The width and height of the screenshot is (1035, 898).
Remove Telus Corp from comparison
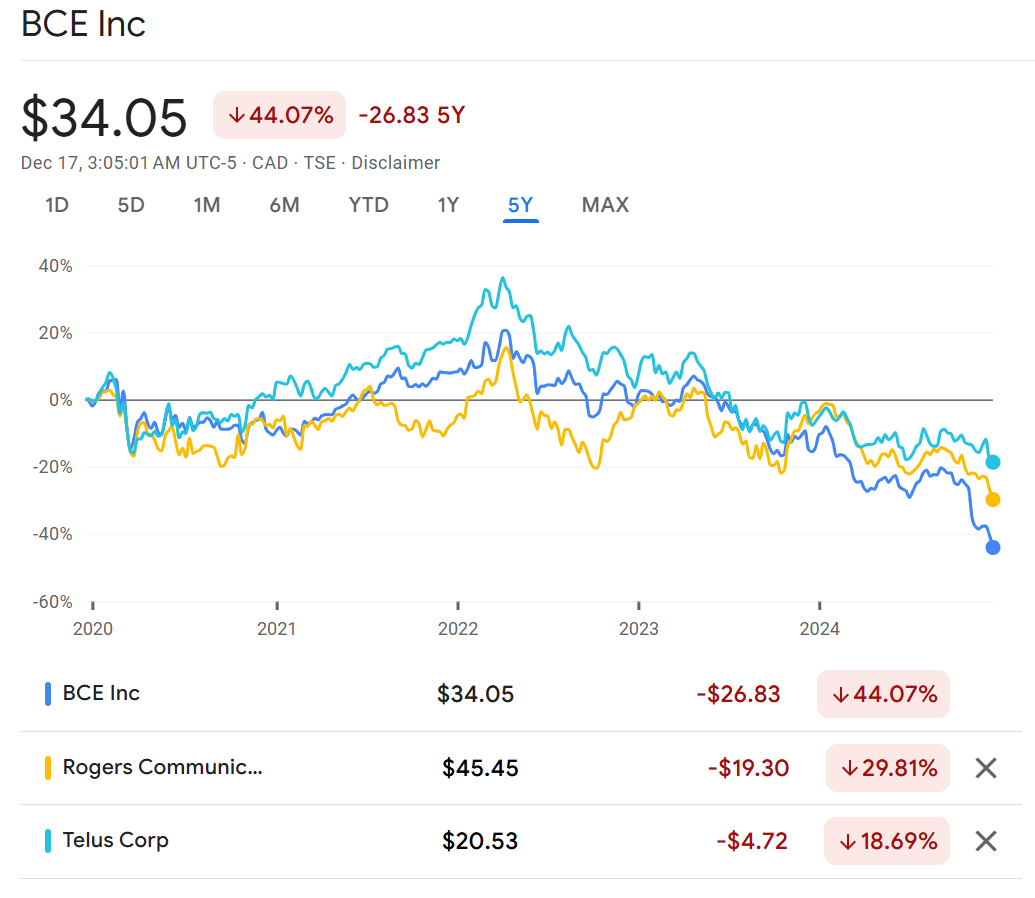tap(986, 841)
